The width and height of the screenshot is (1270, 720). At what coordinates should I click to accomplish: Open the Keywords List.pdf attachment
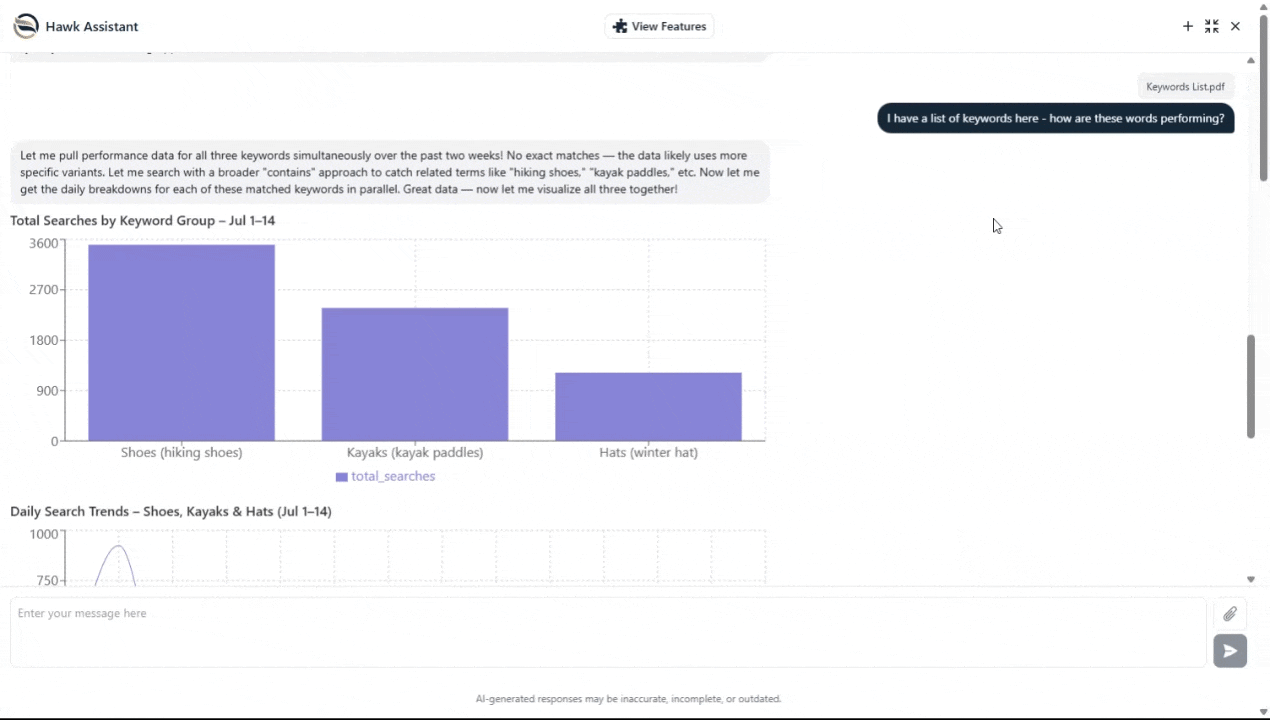[x=1185, y=87]
